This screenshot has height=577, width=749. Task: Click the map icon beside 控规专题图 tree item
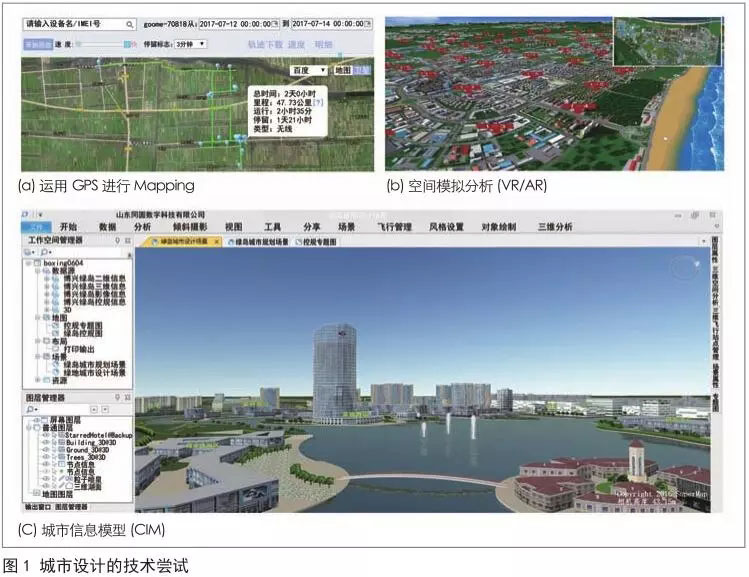pos(56,325)
